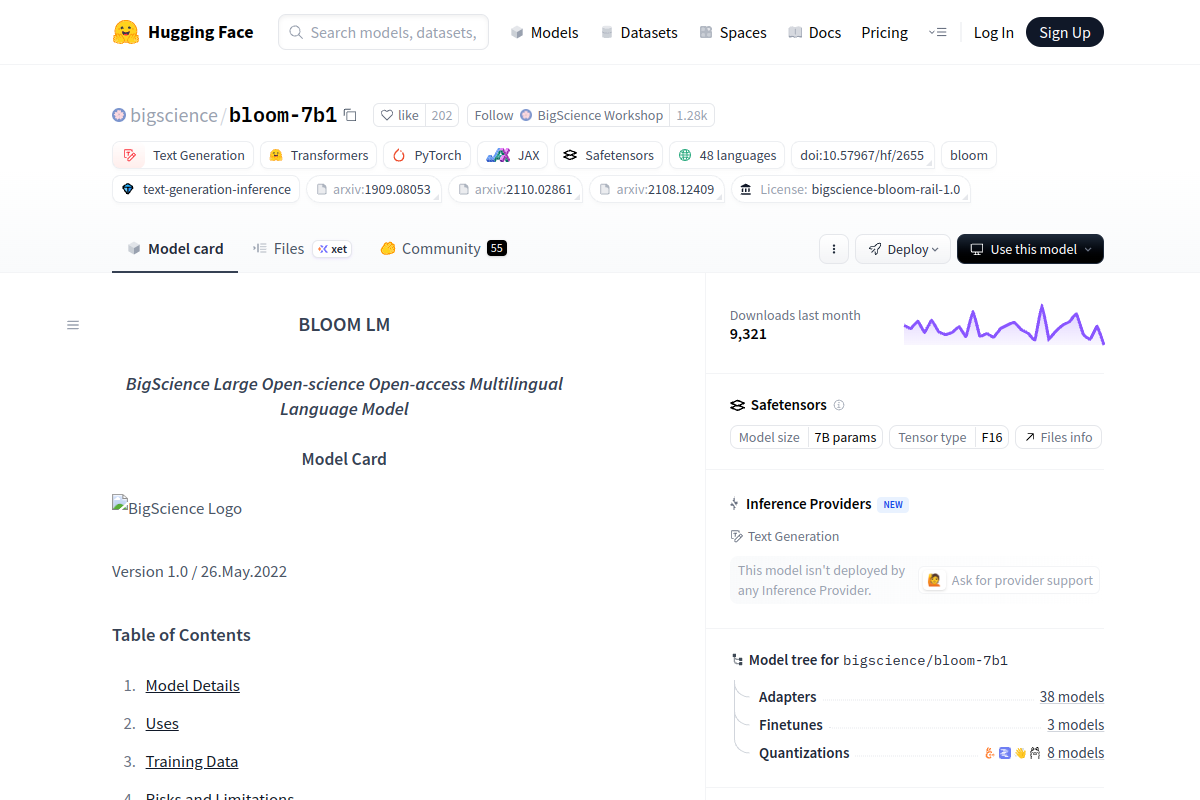Open the Community tab
The height and width of the screenshot is (800, 1200).
click(x=441, y=248)
